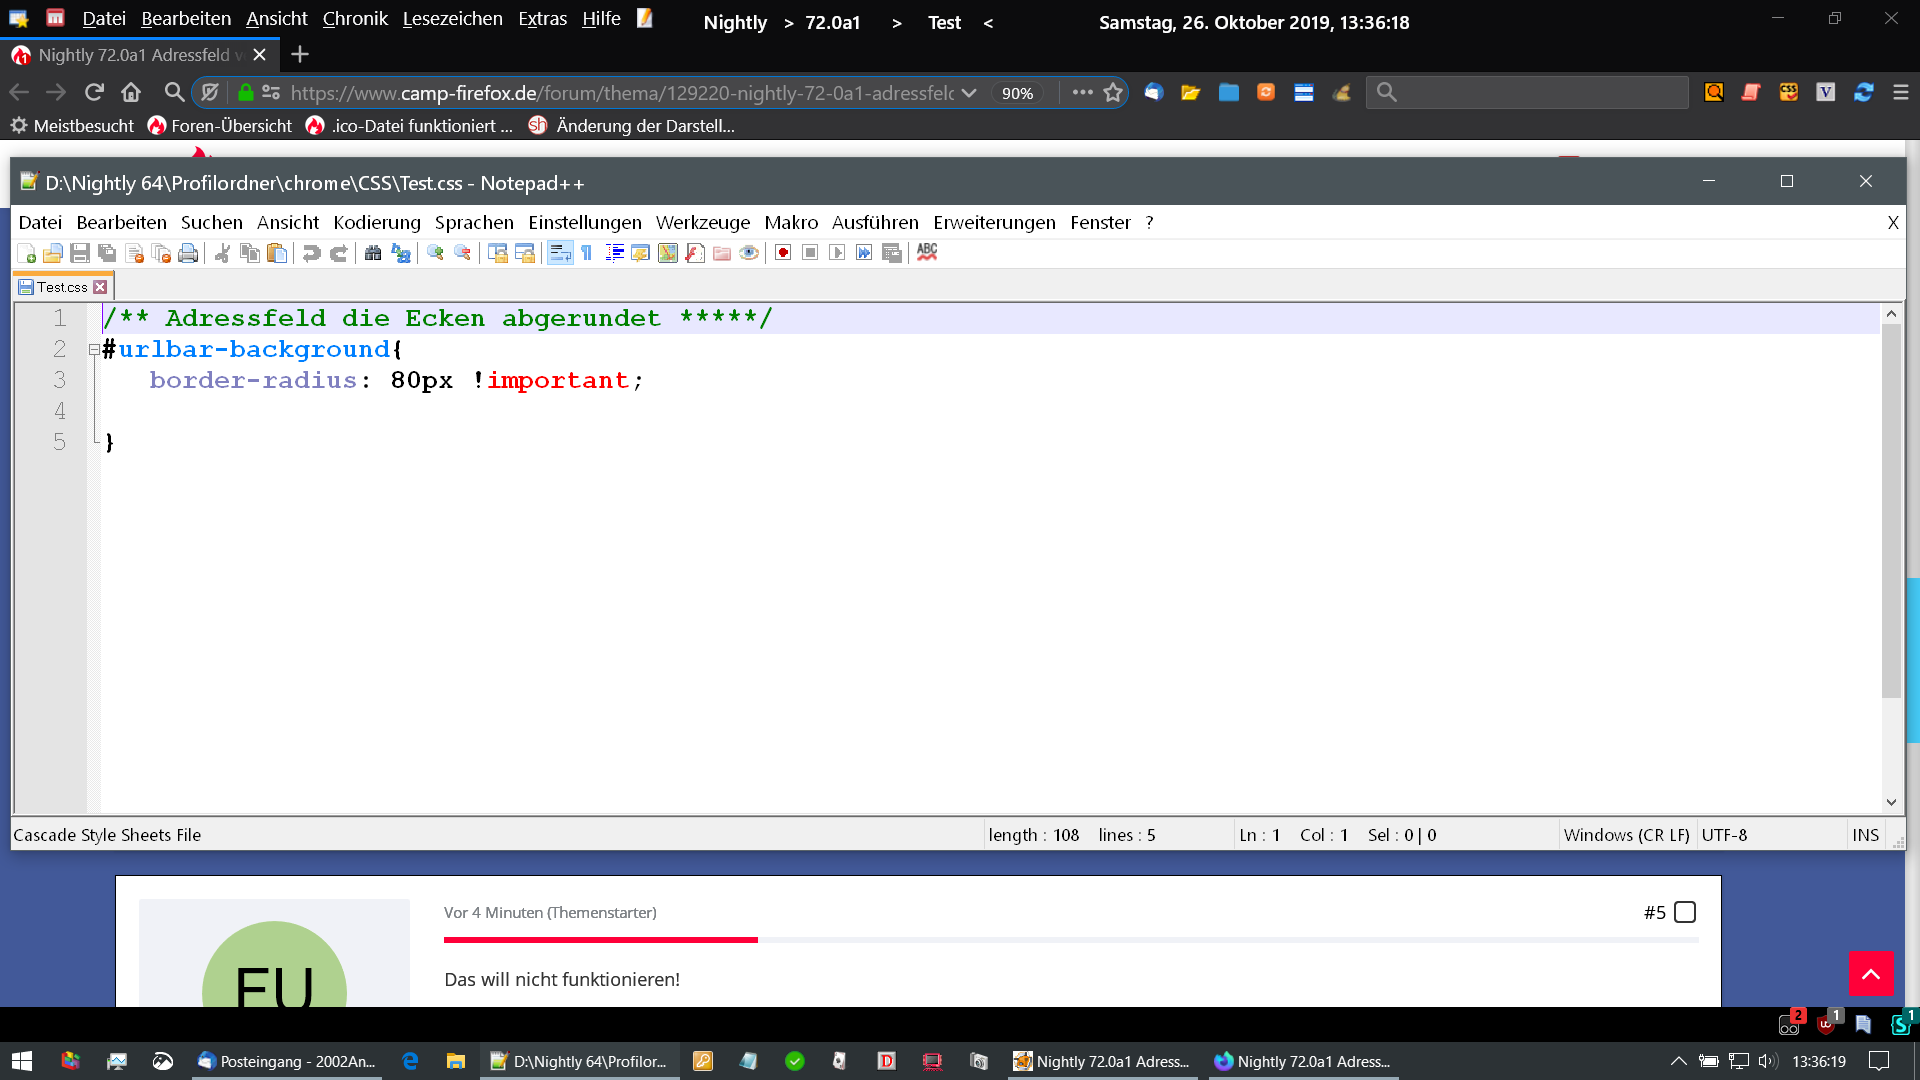Click the 90% zoom level indicator
The width and height of the screenshot is (1920, 1080).
click(x=1017, y=93)
